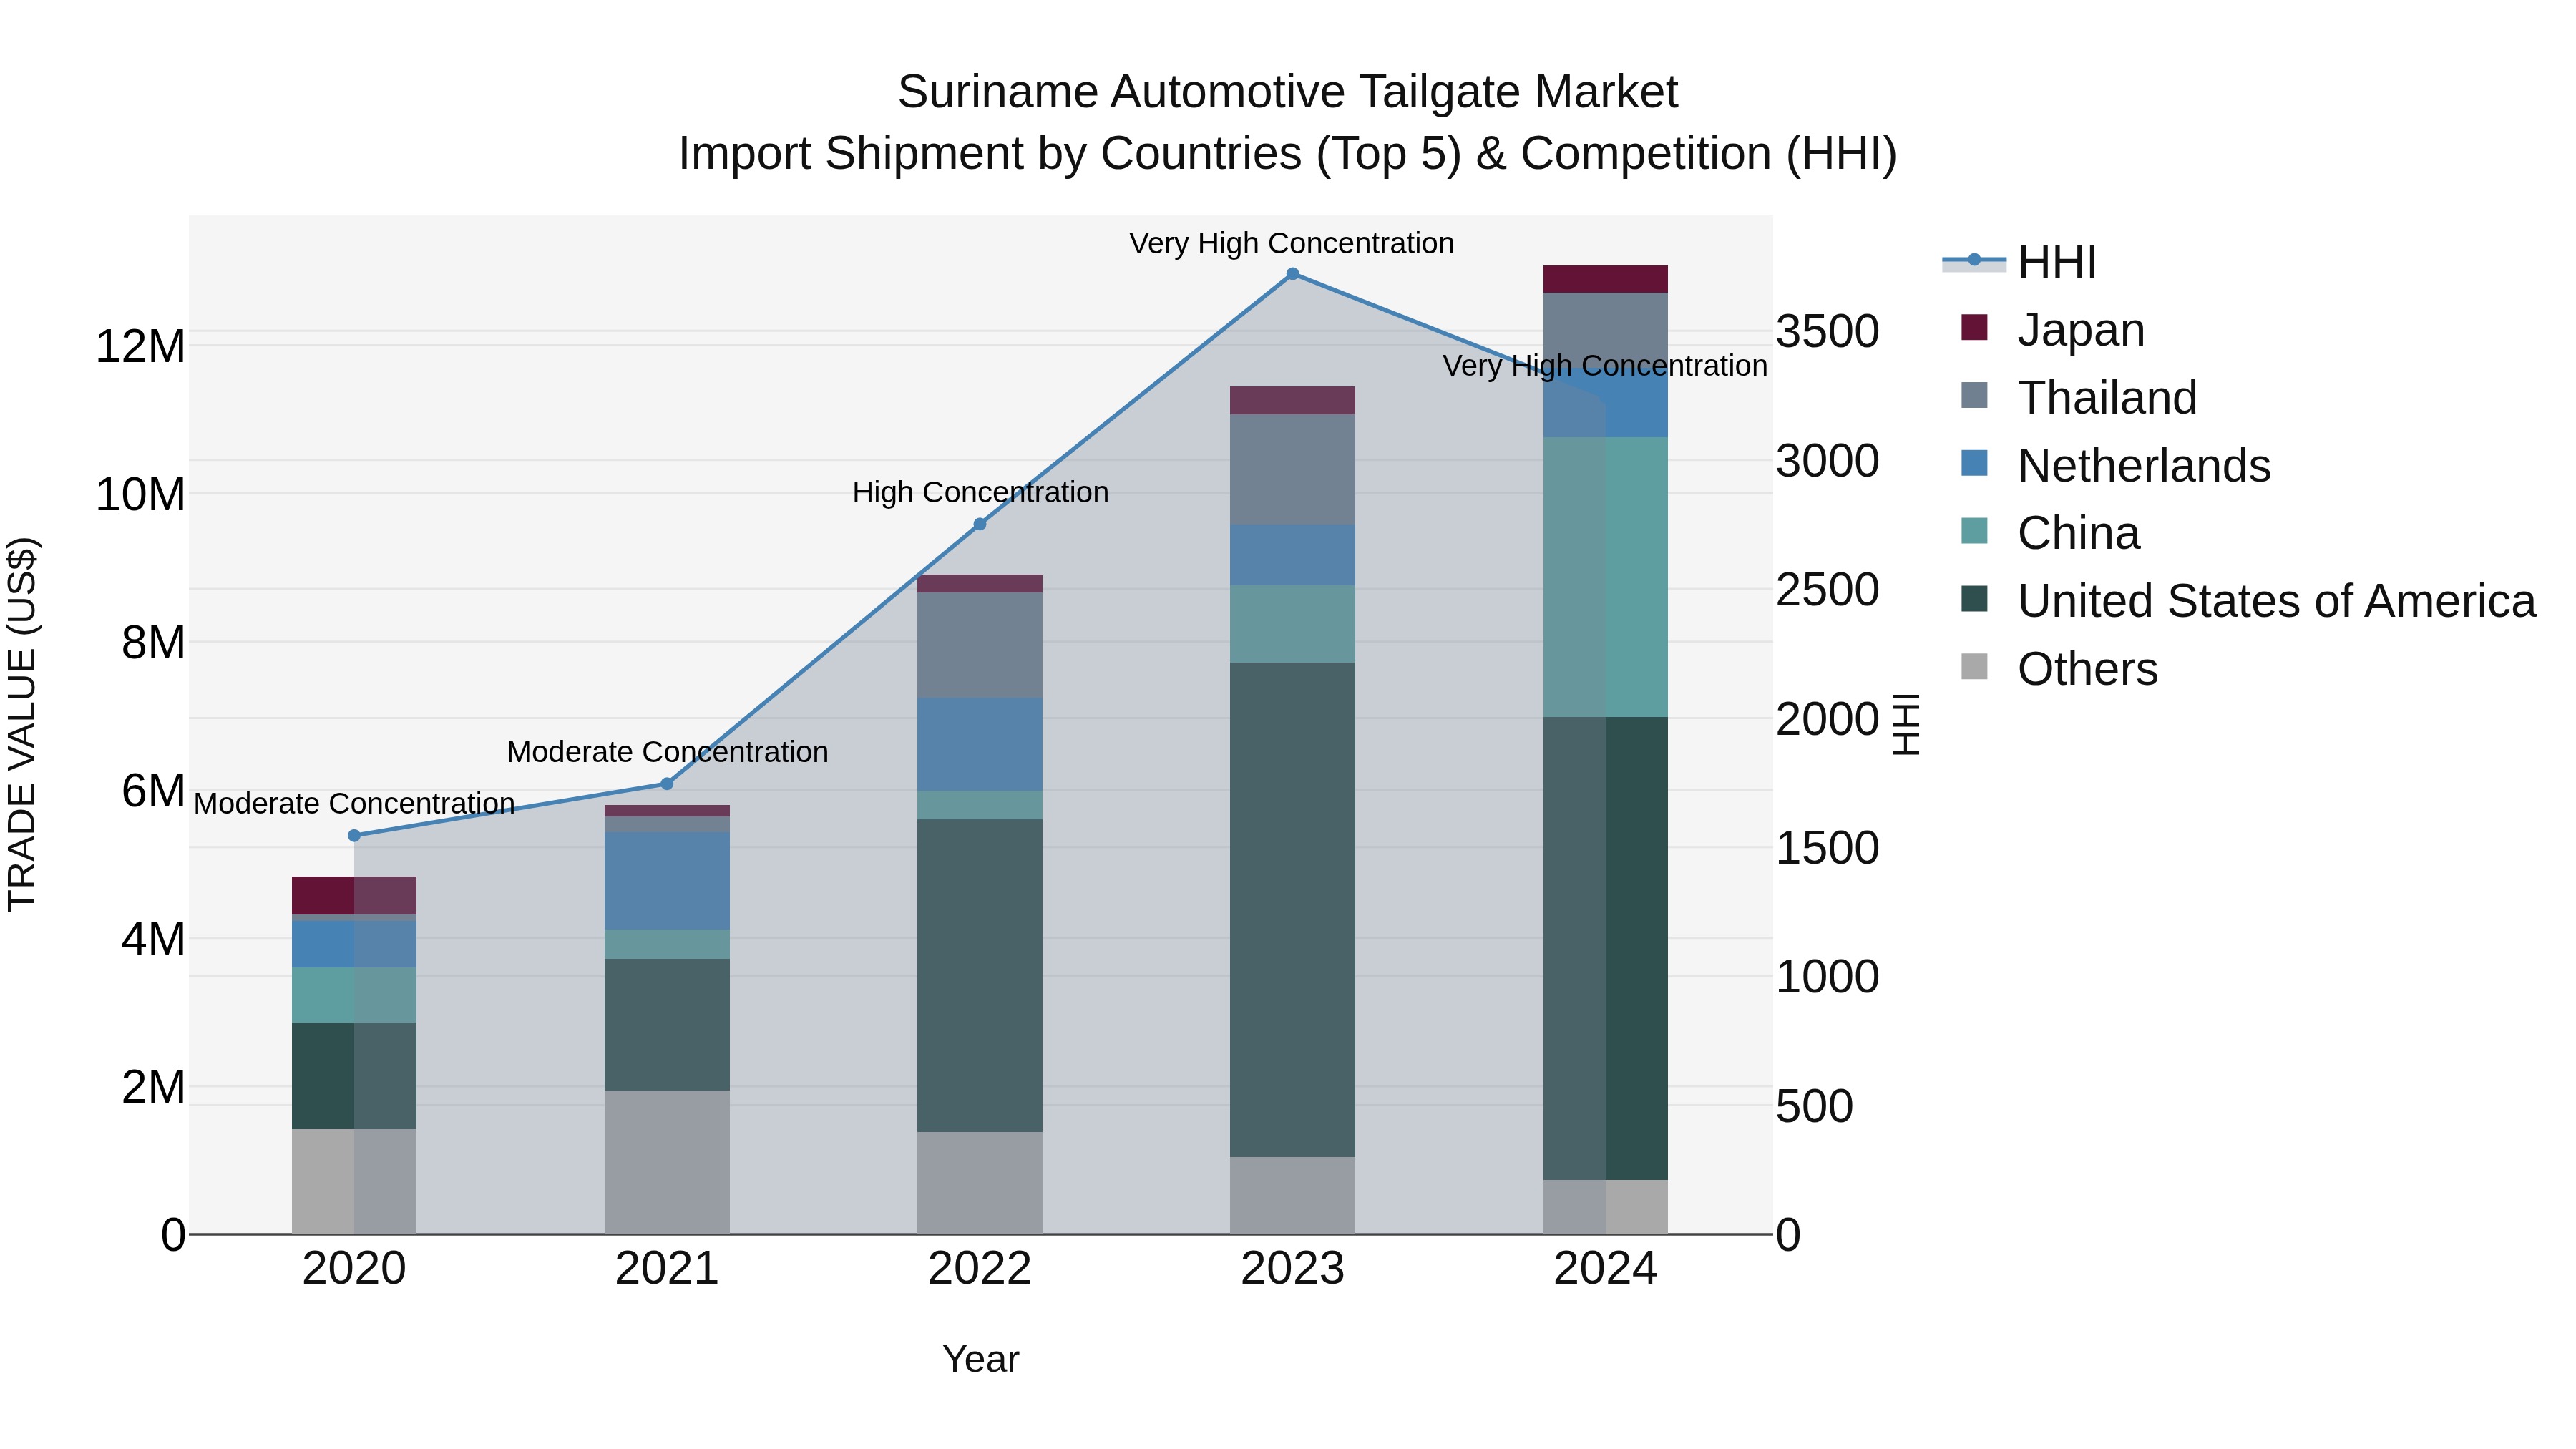Click the Japan maroon legend swatch
2576x1449 pixels.
(x=1974, y=327)
